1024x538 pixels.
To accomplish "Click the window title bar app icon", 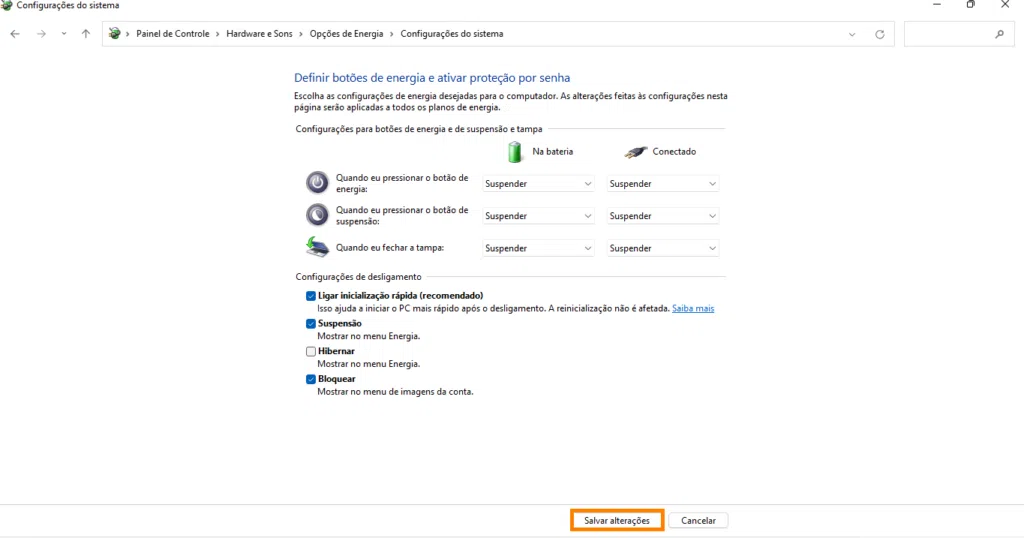I will click(7, 5).
